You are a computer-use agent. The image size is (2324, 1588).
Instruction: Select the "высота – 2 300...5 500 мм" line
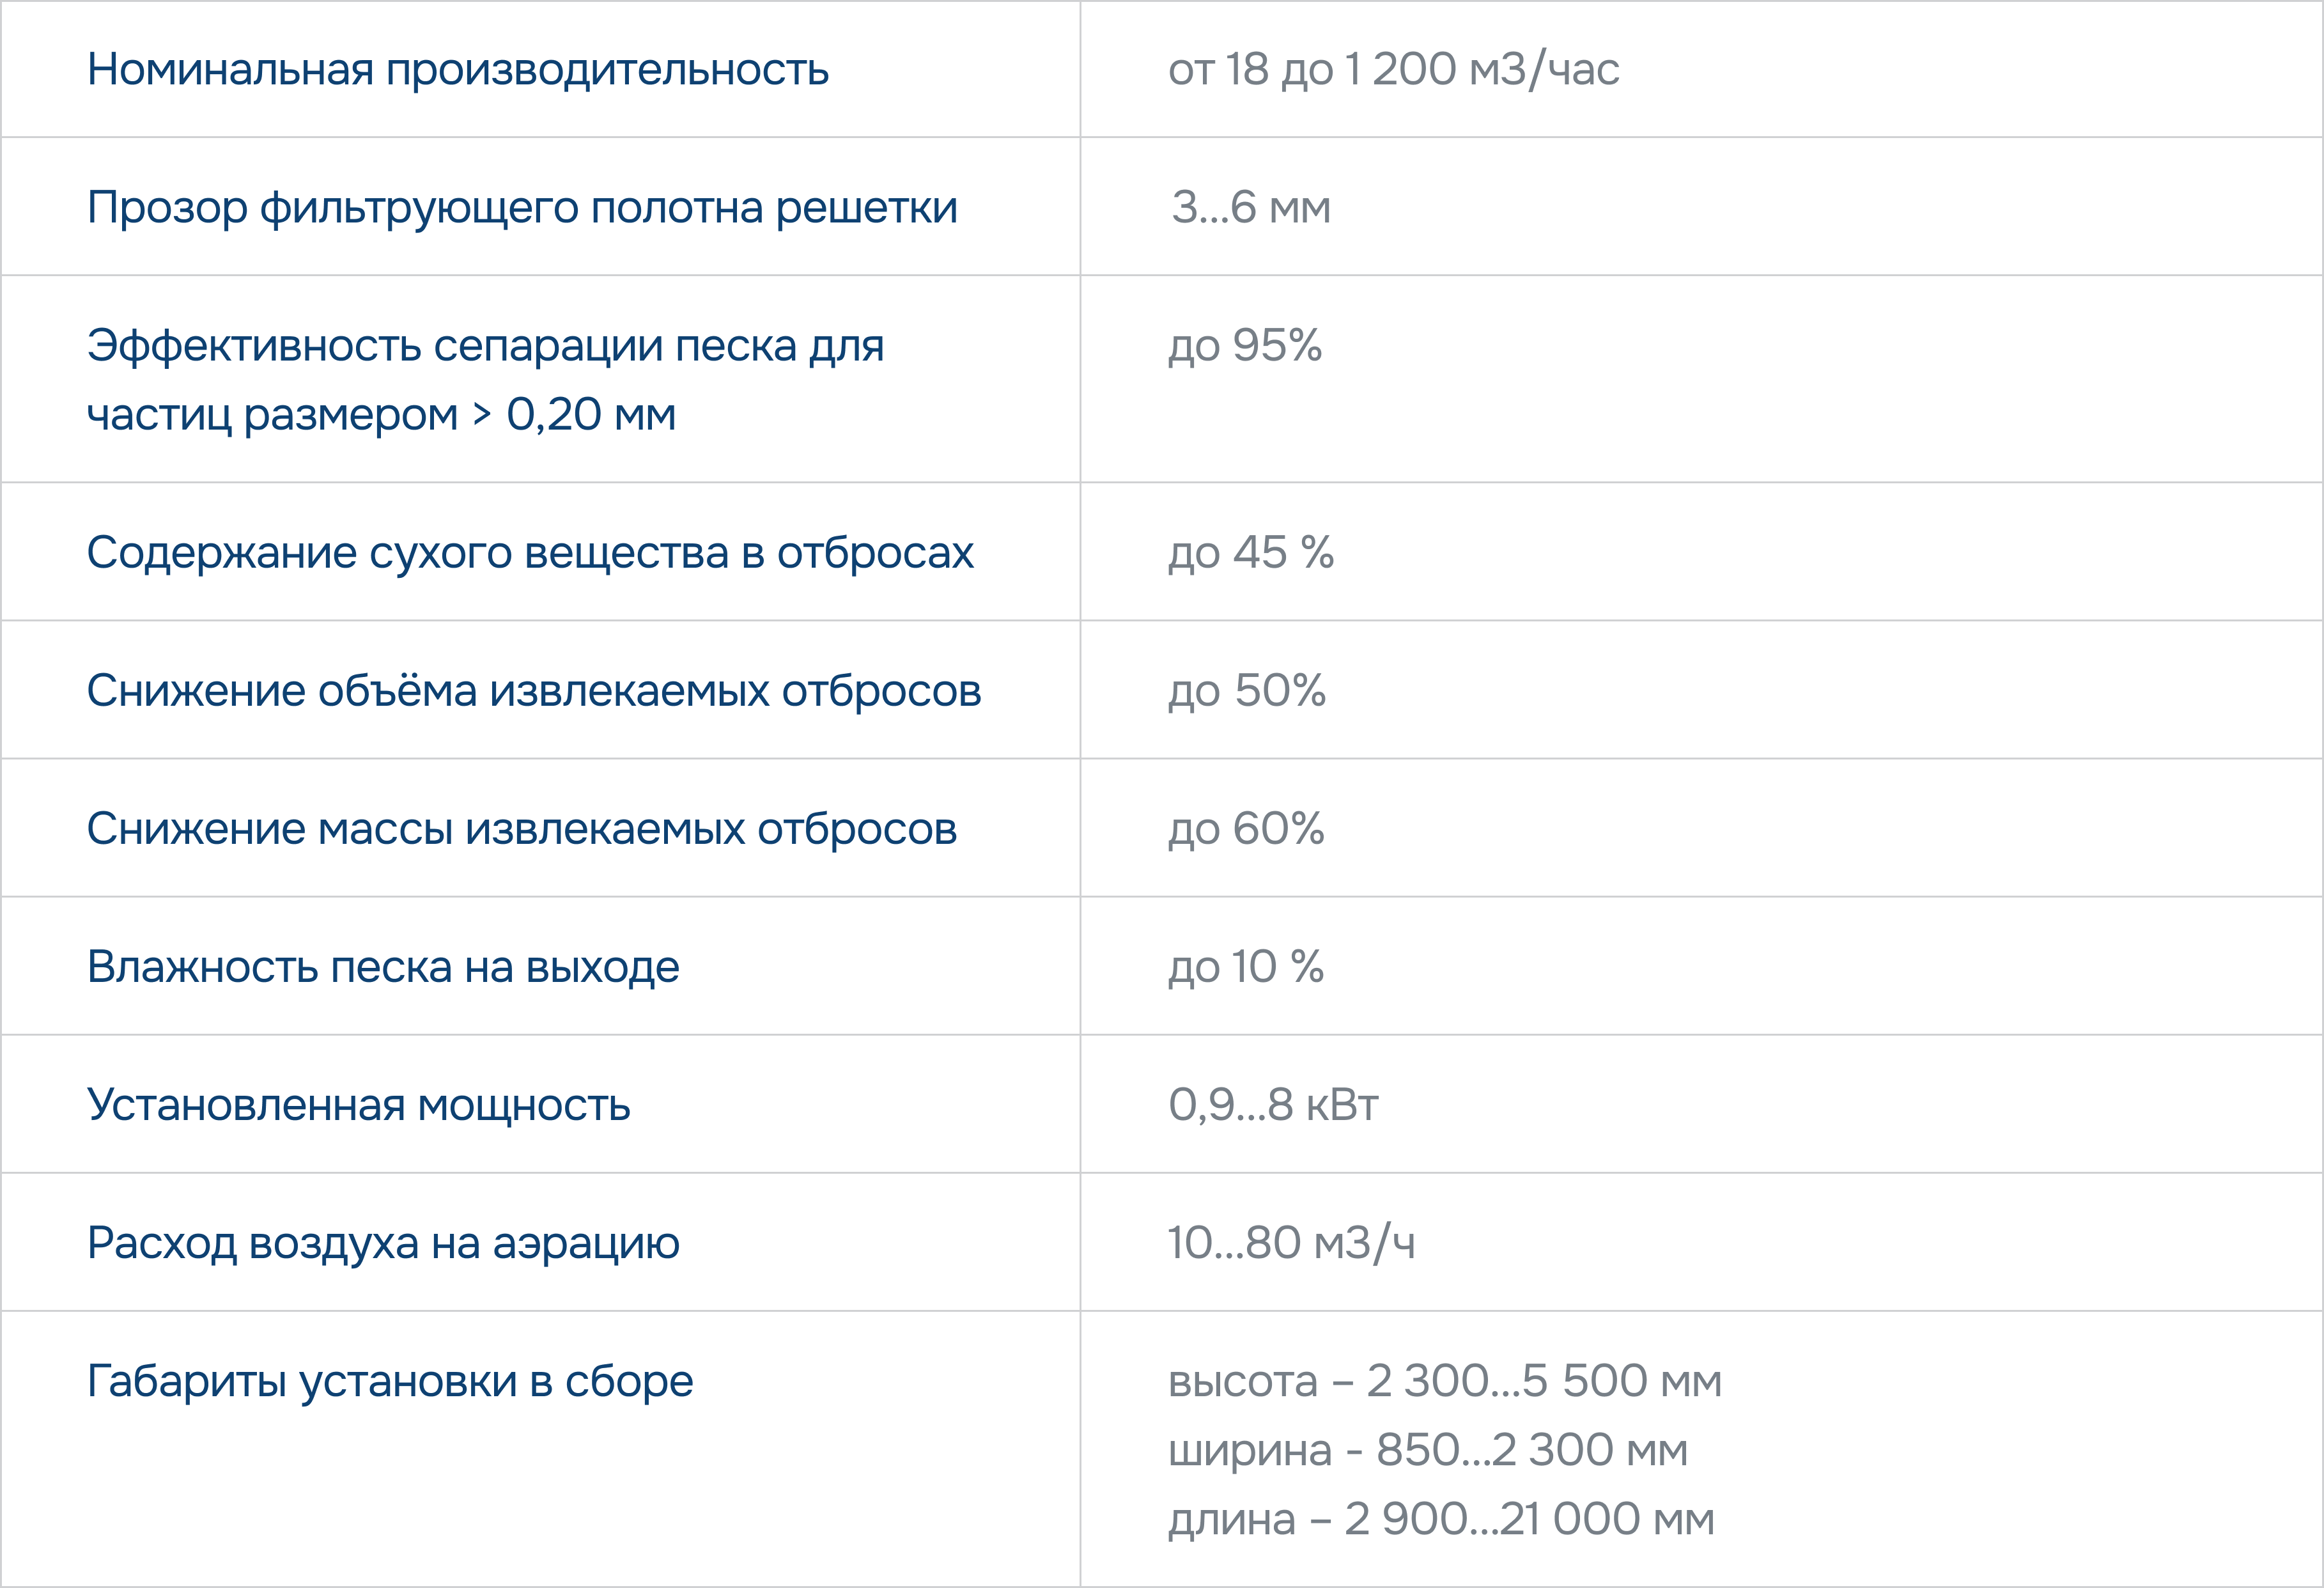click(x=1445, y=1381)
